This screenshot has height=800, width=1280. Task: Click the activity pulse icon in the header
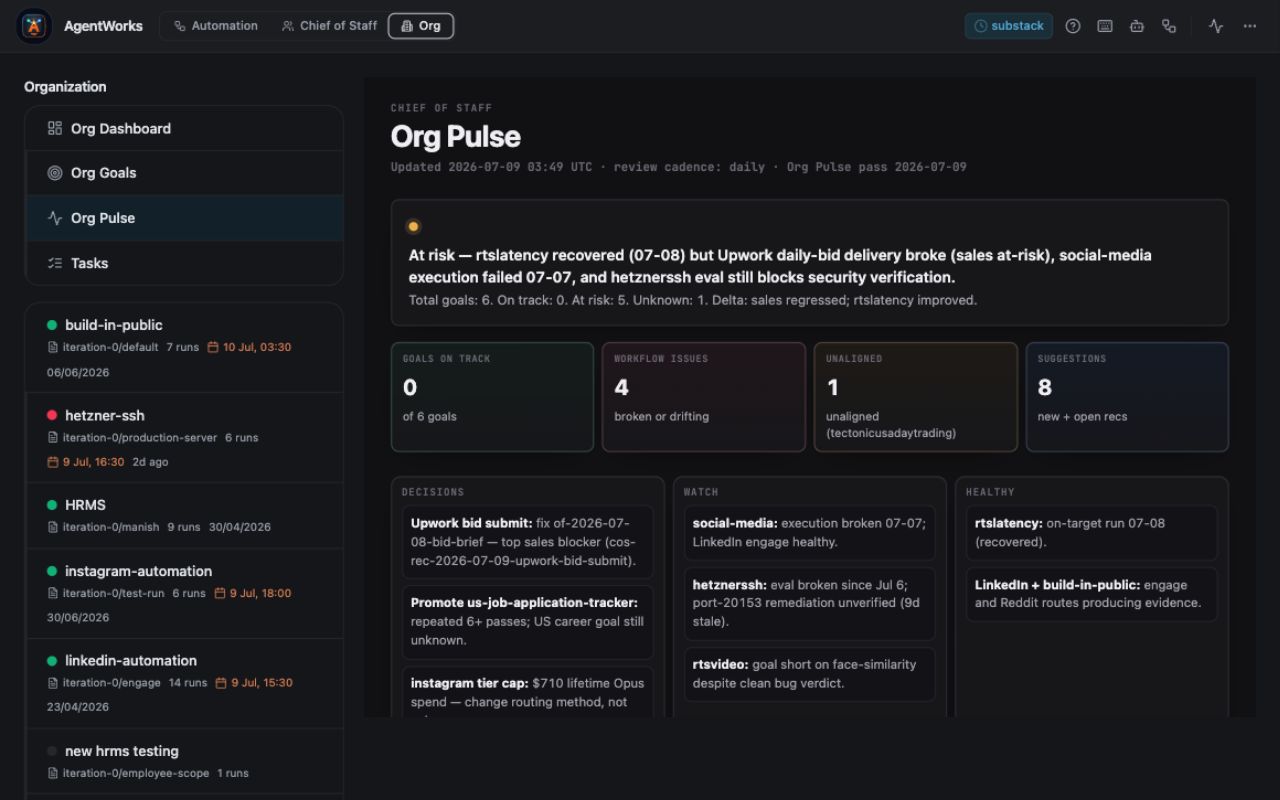1216,26
